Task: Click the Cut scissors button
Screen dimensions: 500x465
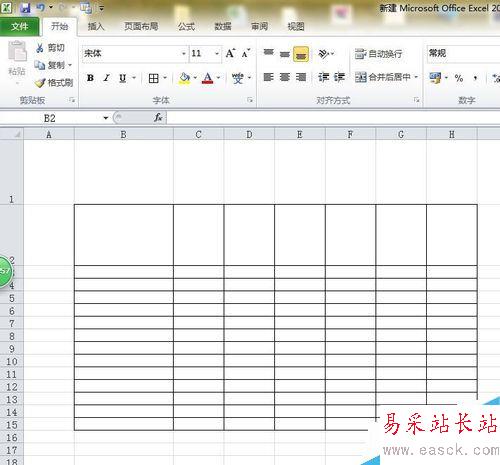Action: click(x=50, y=48)
